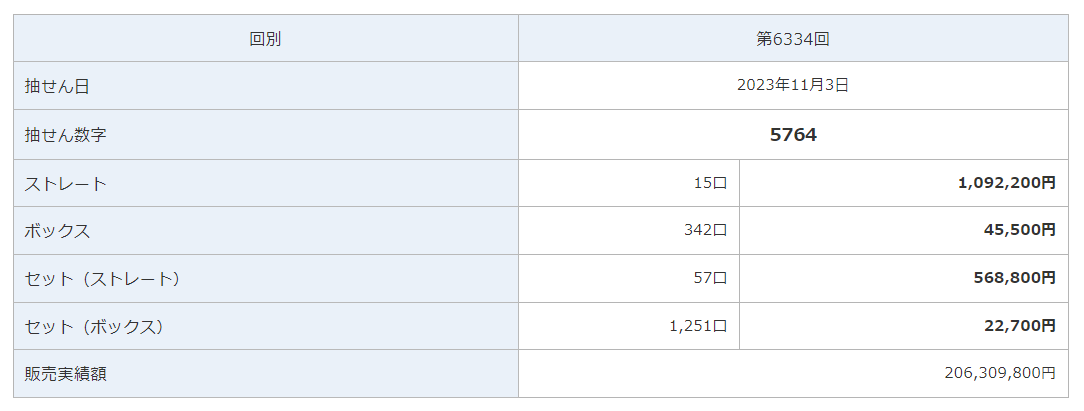Image resolution: width=1084 pixels, height=411 pixels.
Task: Click the 回別 header cell
Action: pyautogui.click(x=265, y=39)
